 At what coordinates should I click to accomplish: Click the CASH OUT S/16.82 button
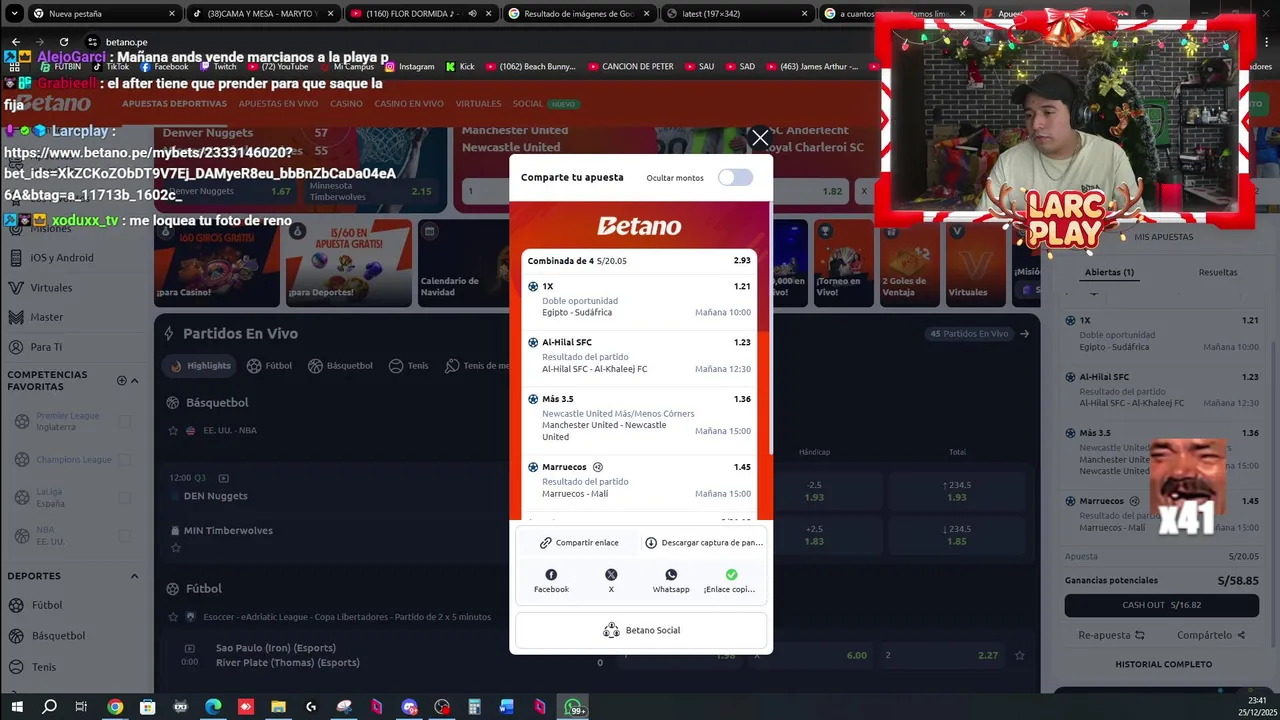[x=1161, y=605]
